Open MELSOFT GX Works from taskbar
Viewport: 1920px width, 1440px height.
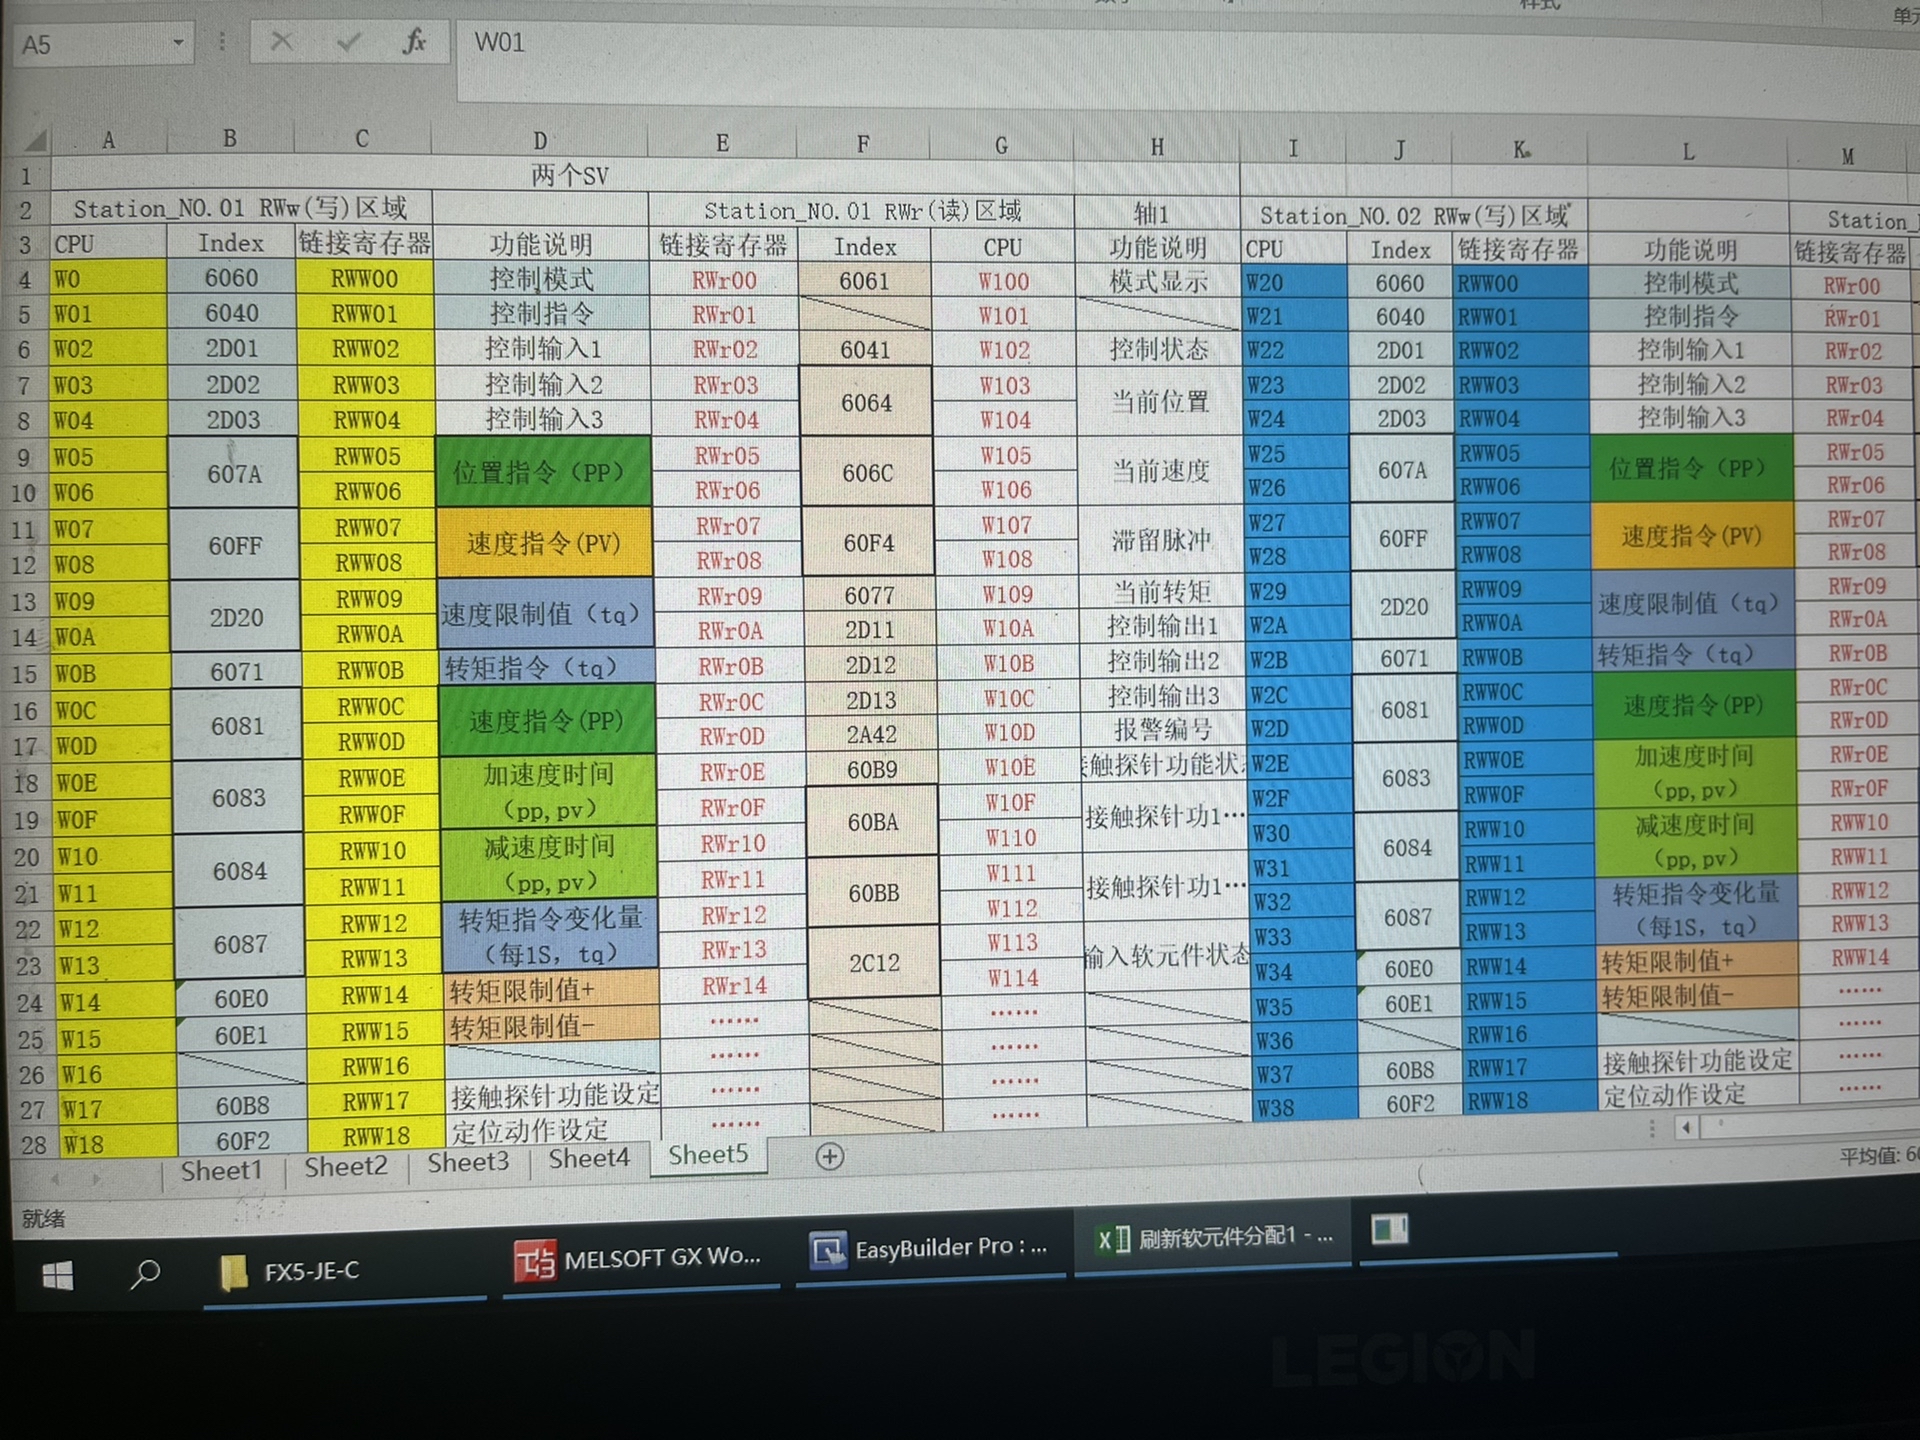(x=640, y=1259)
